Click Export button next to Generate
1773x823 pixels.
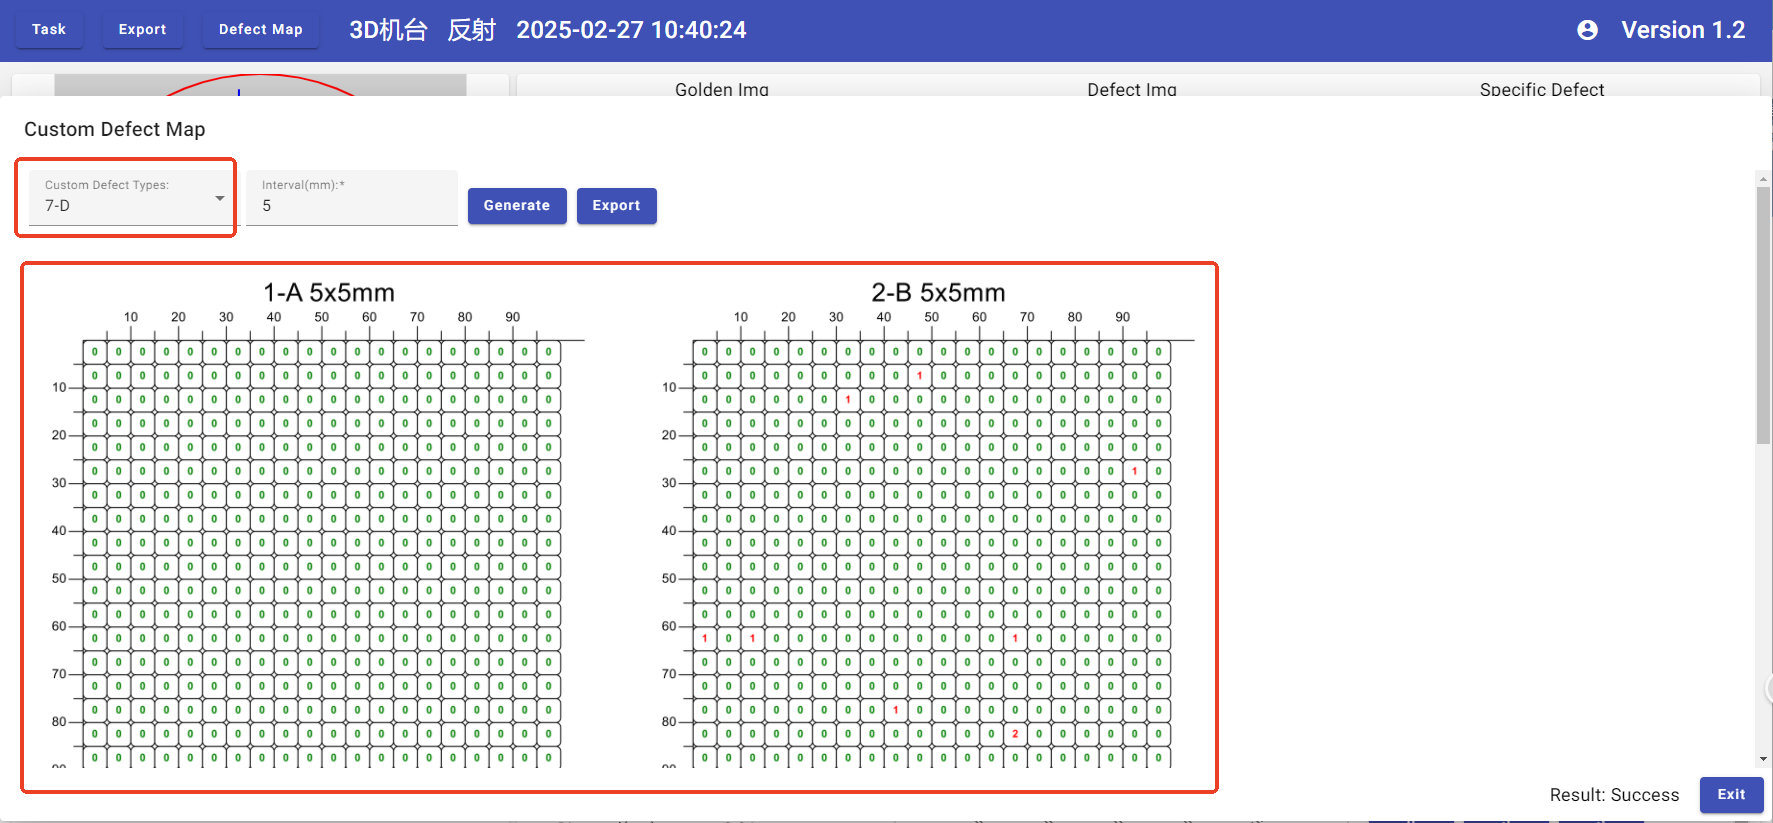click(616, 206)
